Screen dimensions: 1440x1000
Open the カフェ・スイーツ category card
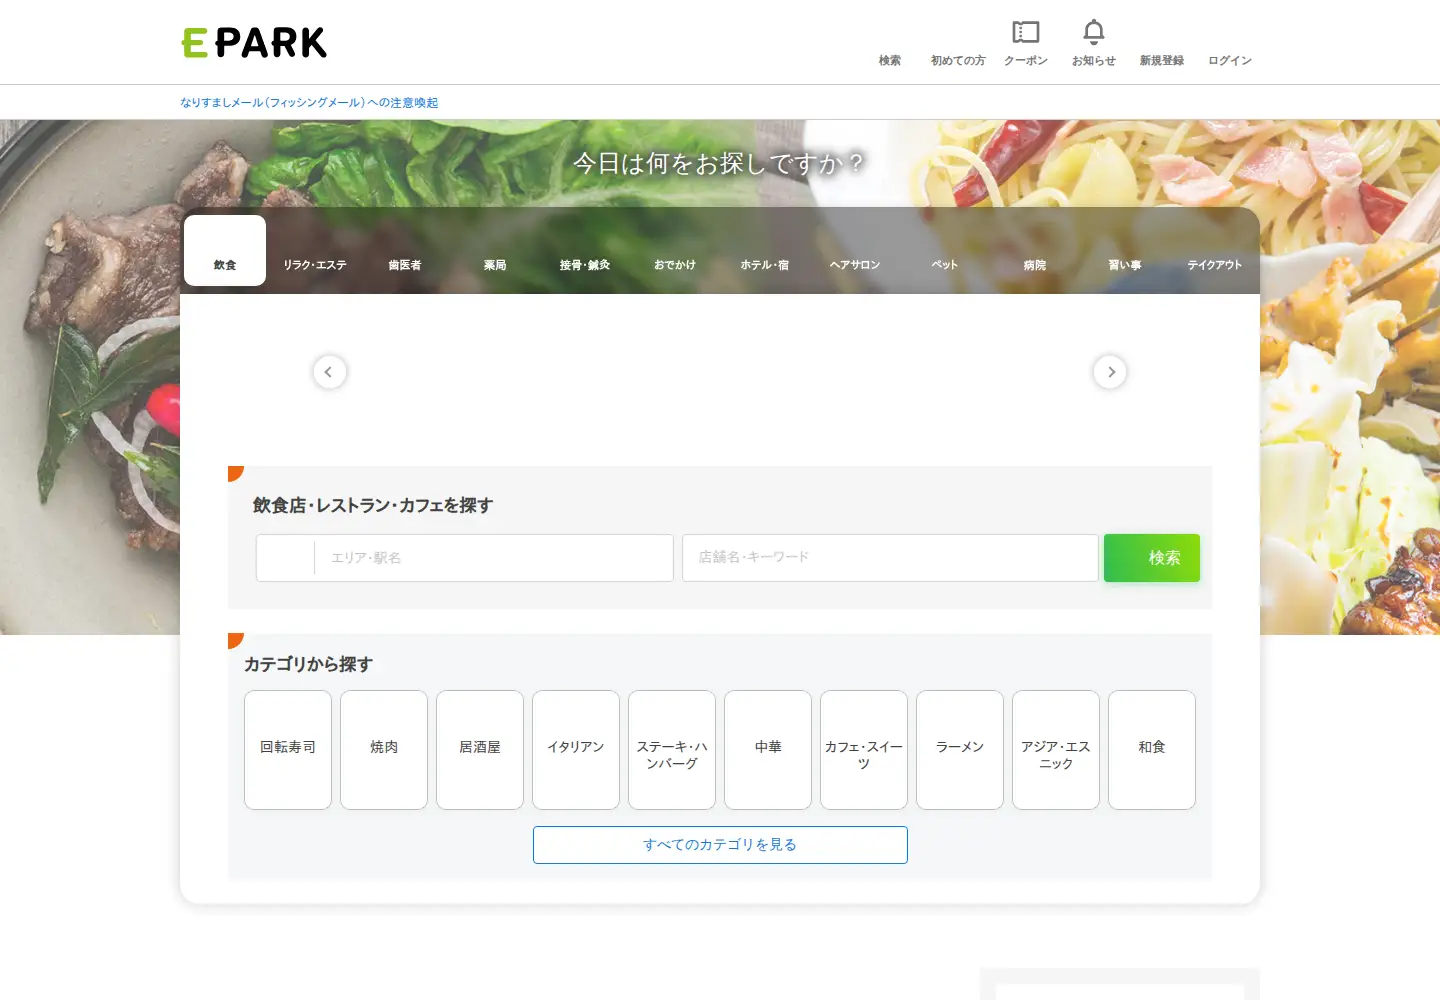click(x=864, y=750)
